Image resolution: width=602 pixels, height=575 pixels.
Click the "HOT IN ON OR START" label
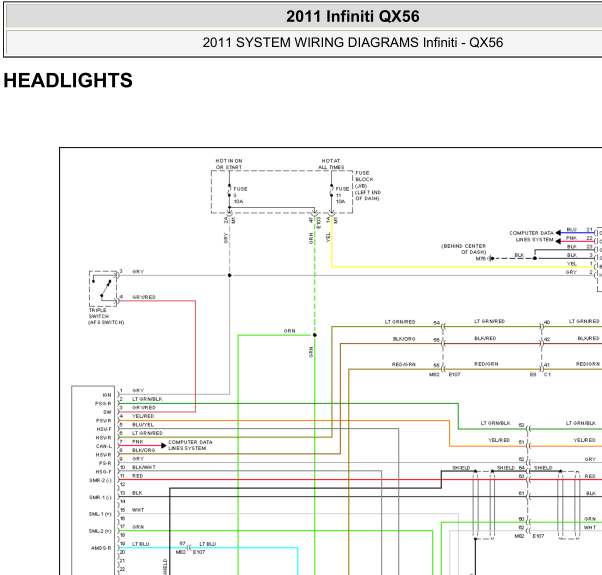pos(229,164)
